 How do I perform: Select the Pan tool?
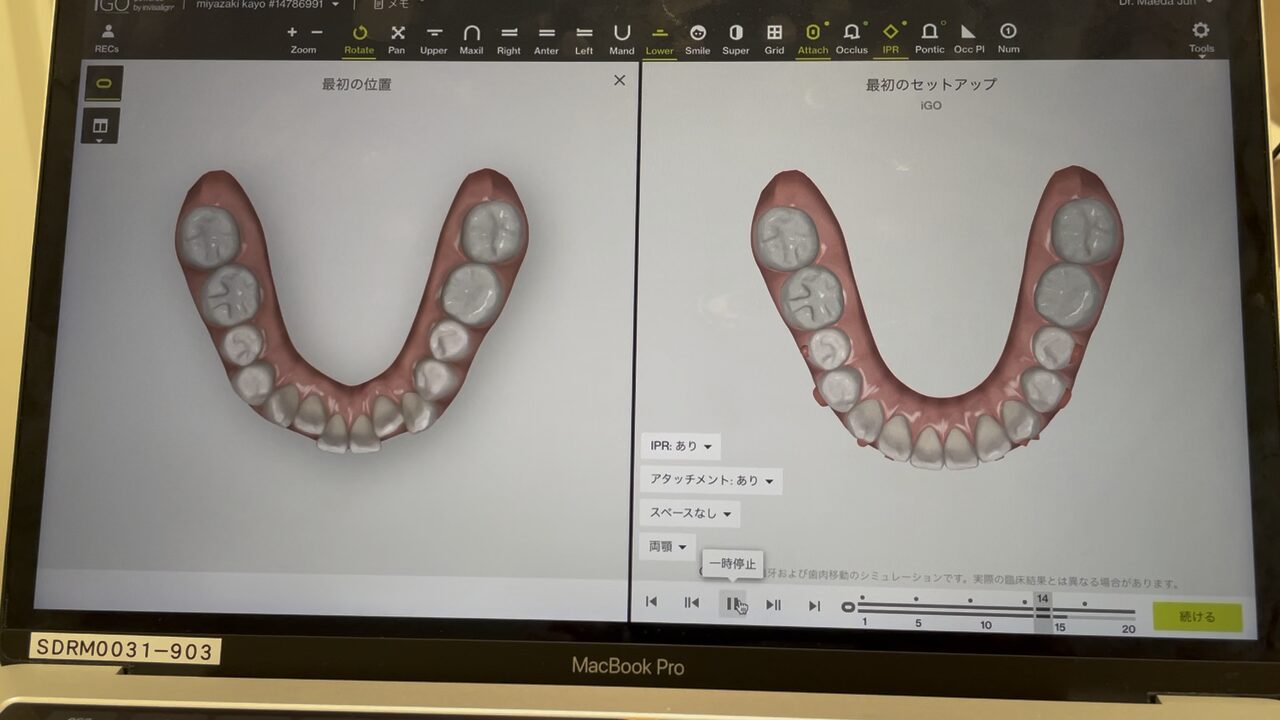tap(397, 40)
